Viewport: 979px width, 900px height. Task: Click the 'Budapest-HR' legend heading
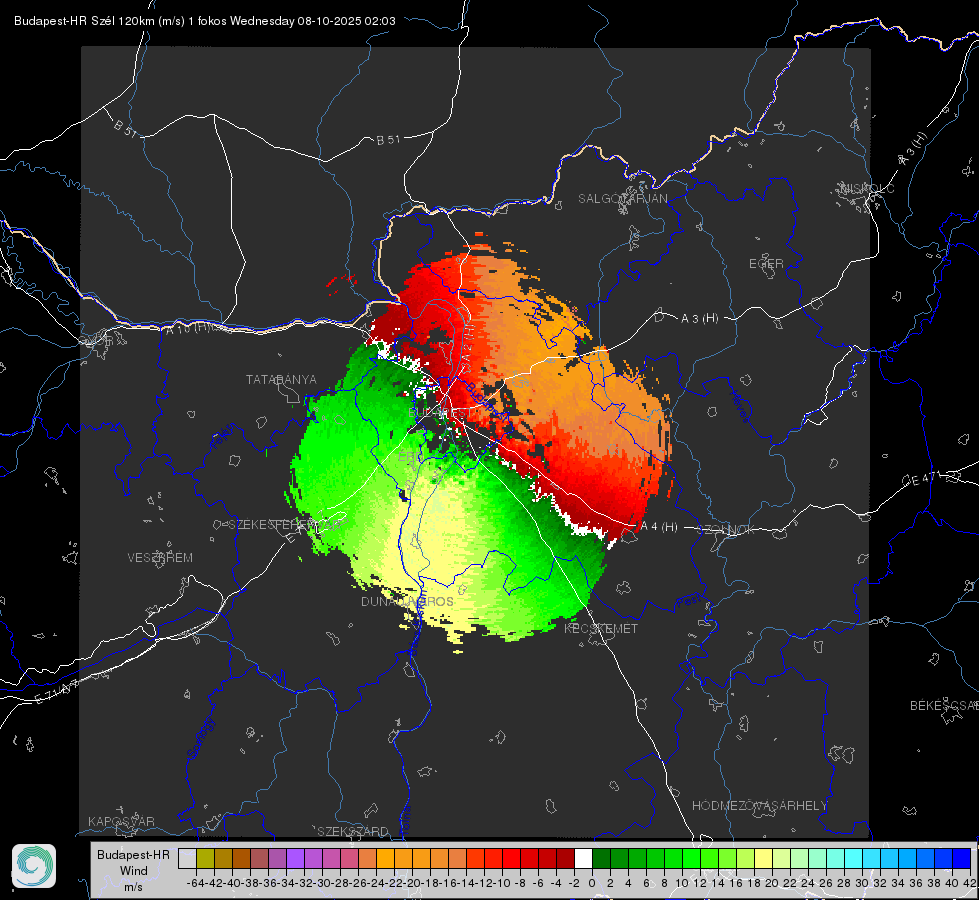click(133, 854)
